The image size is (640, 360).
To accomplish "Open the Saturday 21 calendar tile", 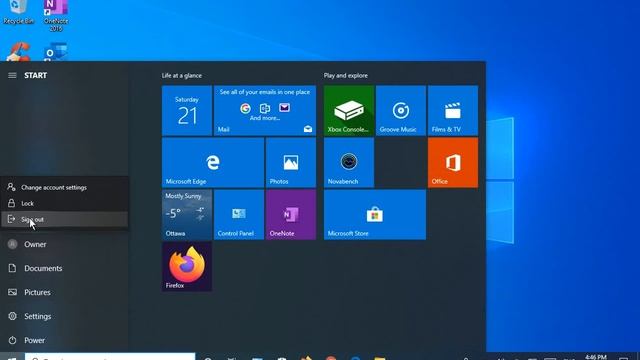I will click(x=187, y=111).
